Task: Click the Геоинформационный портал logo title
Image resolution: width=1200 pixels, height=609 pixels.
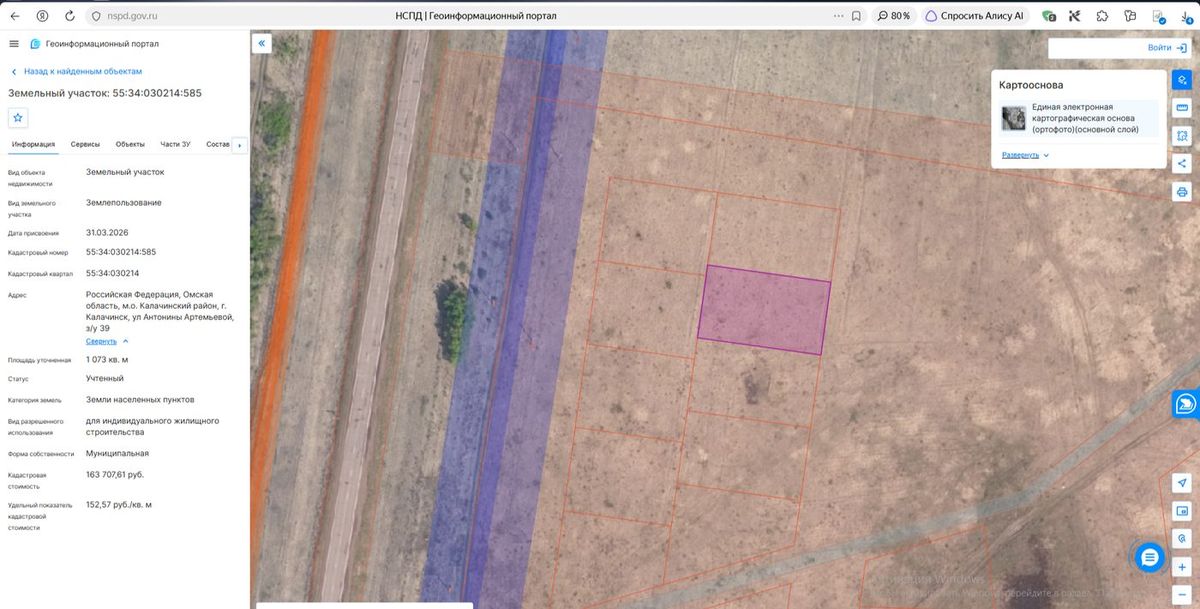Action: coord(95,44)
